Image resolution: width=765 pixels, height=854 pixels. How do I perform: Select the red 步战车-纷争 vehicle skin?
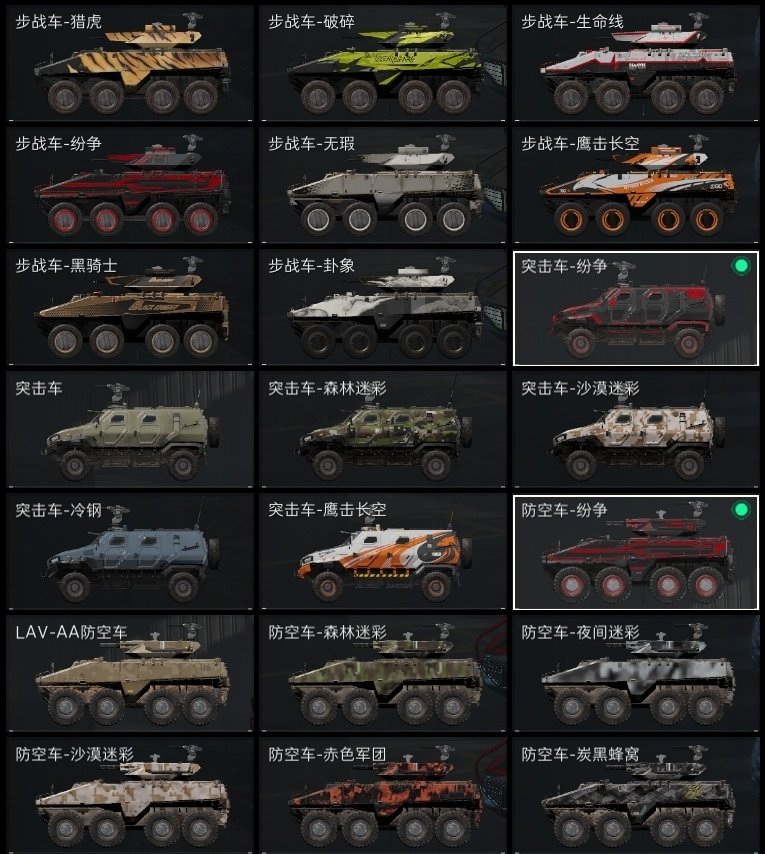tap(130, 185)
